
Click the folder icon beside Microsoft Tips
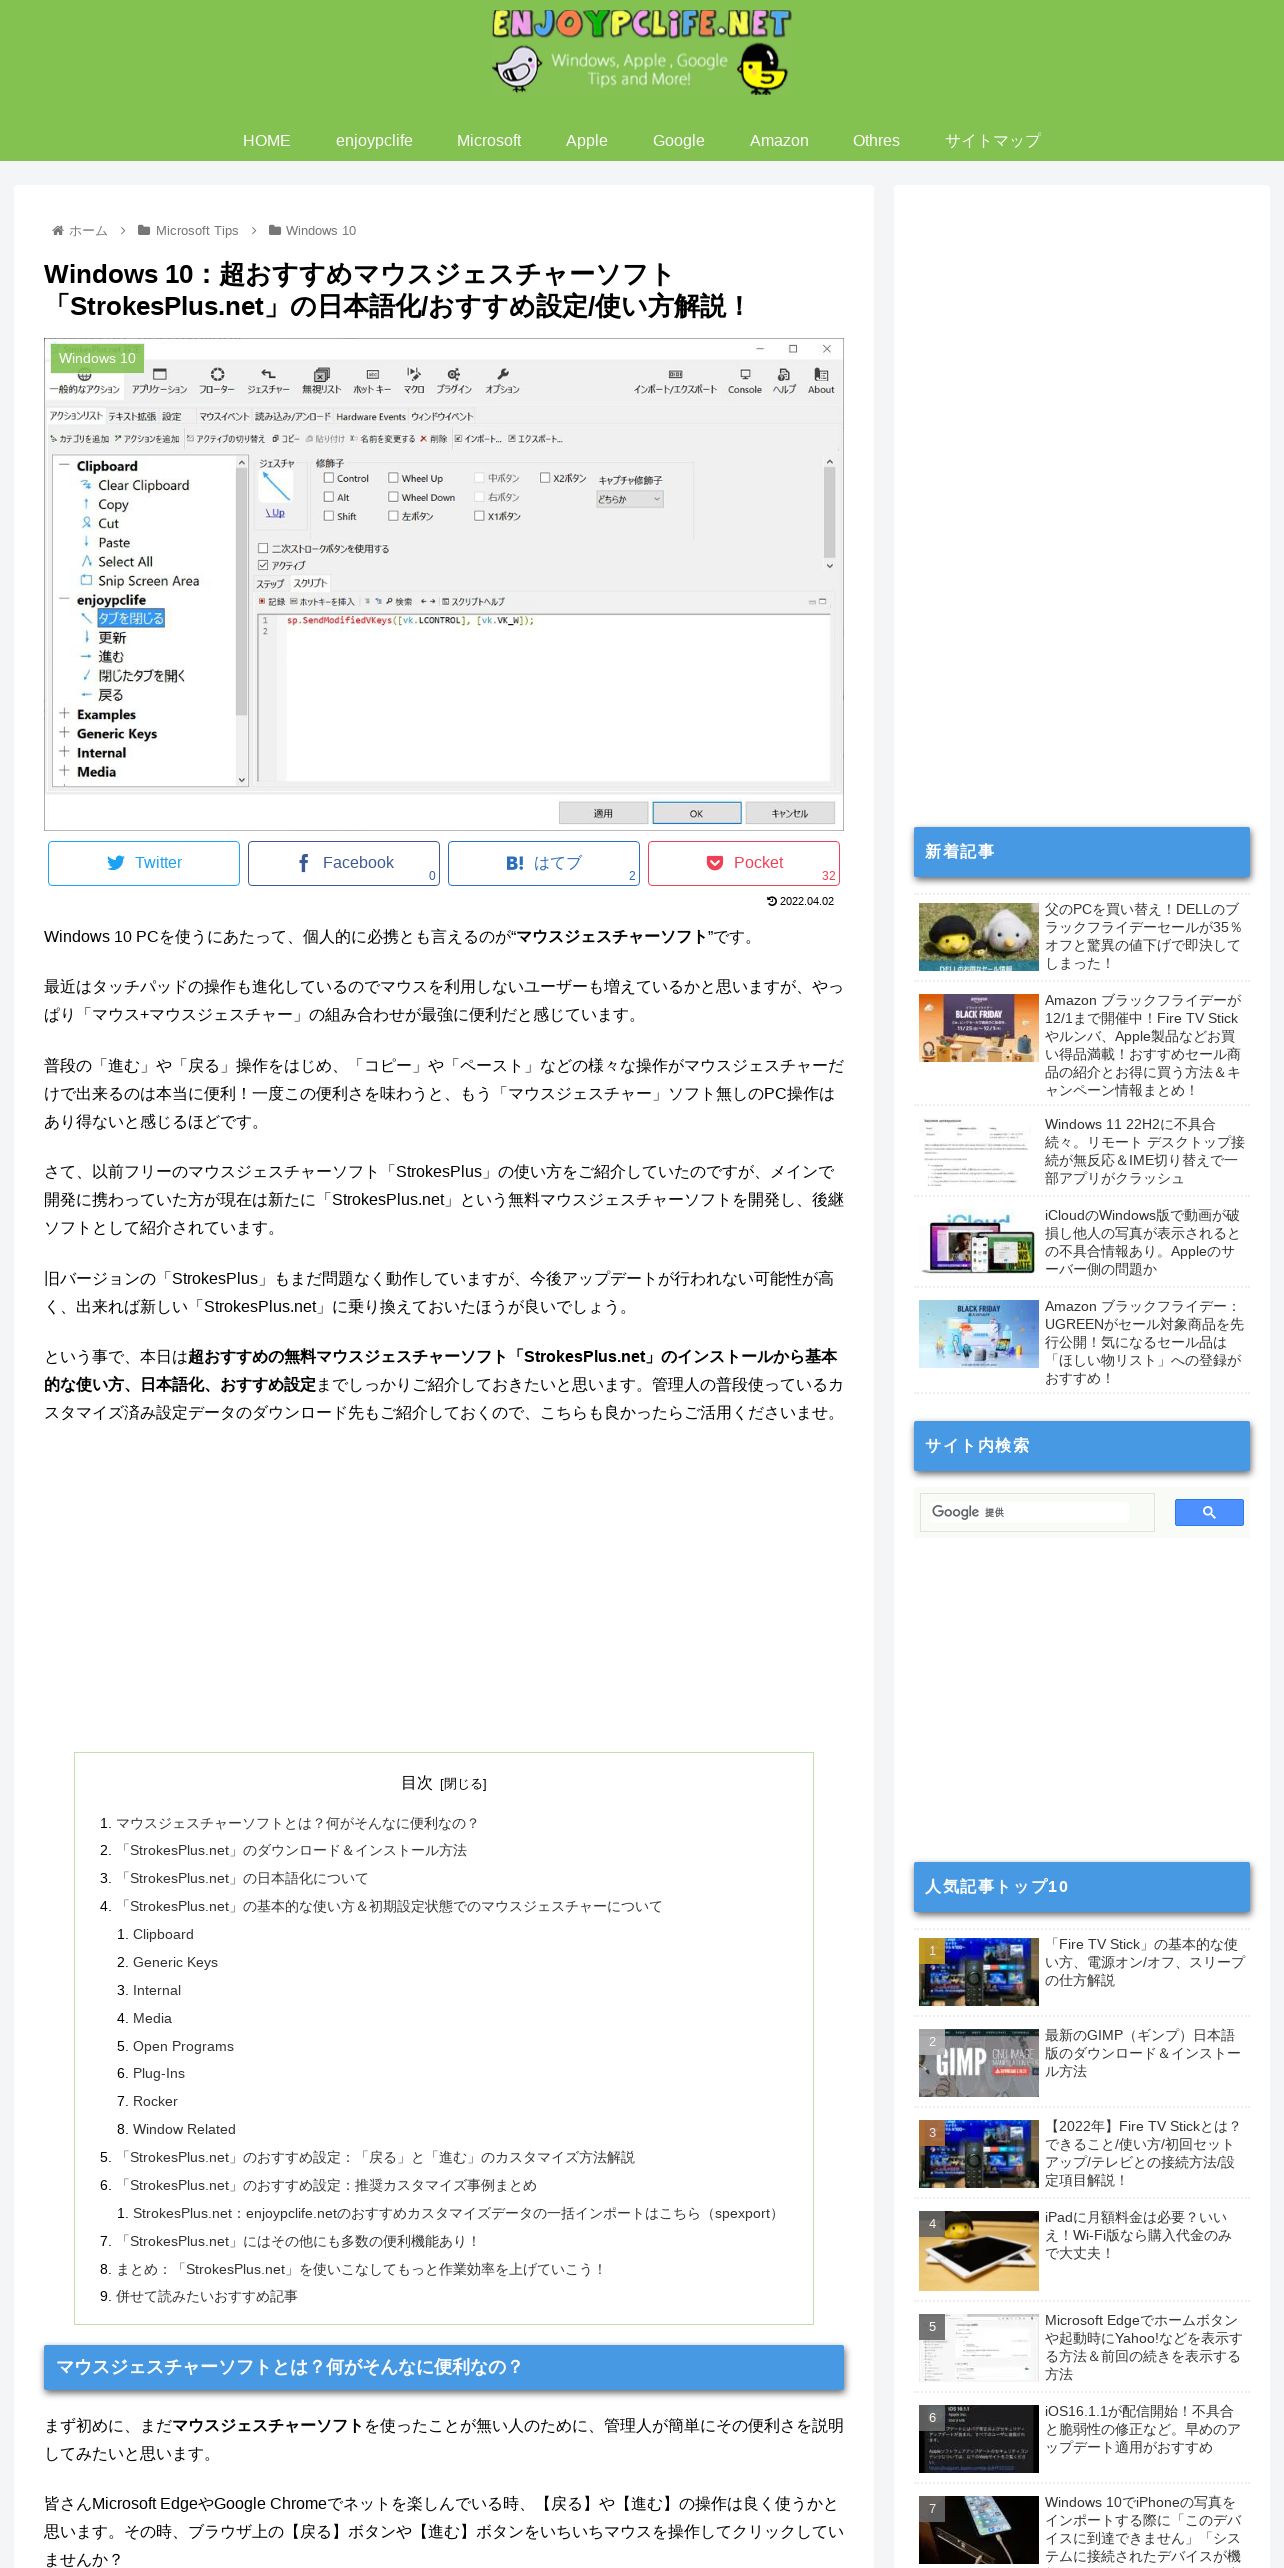coord(144,230)
